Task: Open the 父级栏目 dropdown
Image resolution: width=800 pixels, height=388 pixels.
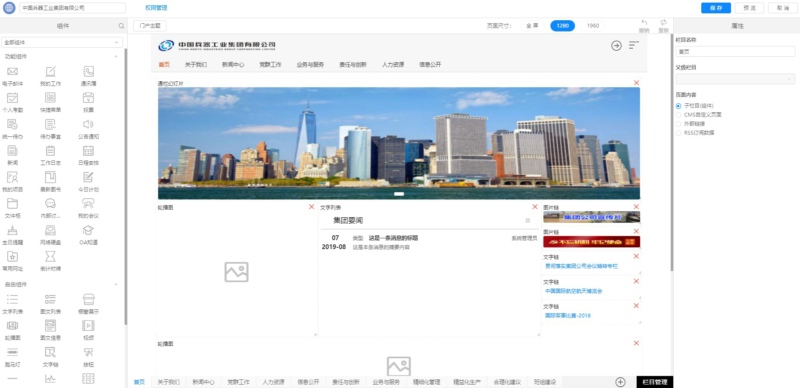Action: (735, 79)
